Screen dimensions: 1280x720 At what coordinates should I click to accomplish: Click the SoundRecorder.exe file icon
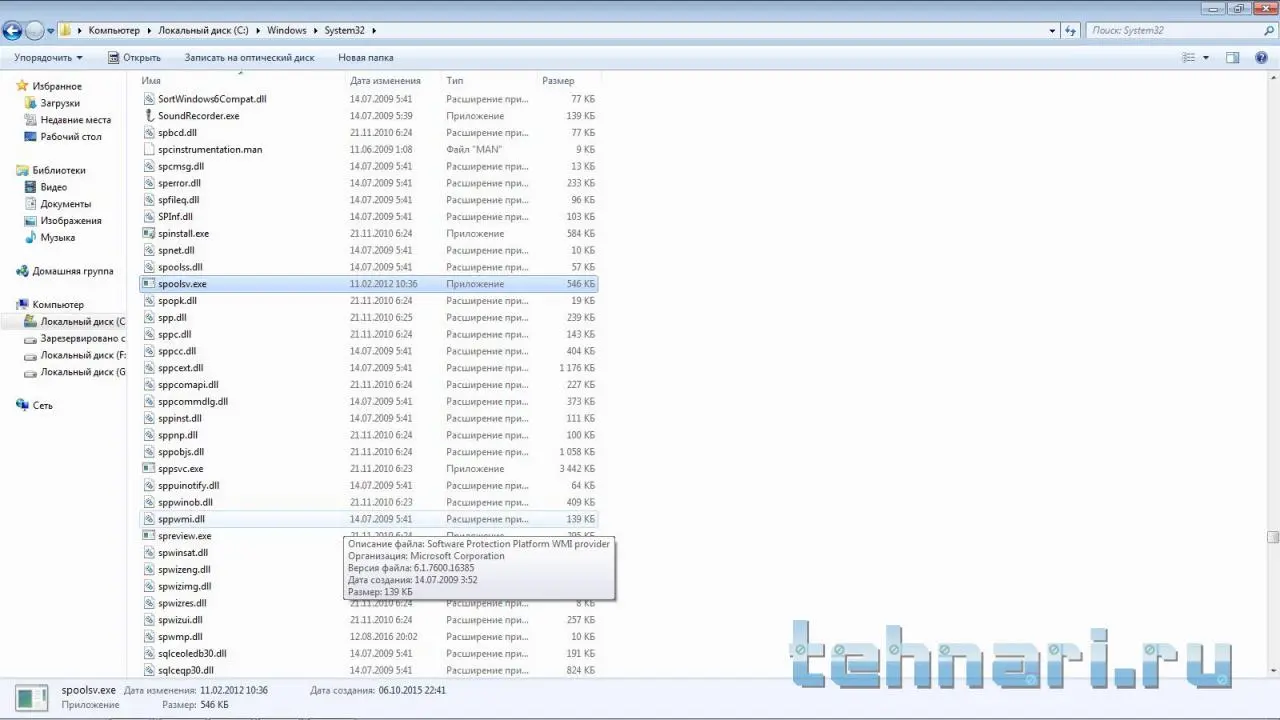(x=150, y=116)
